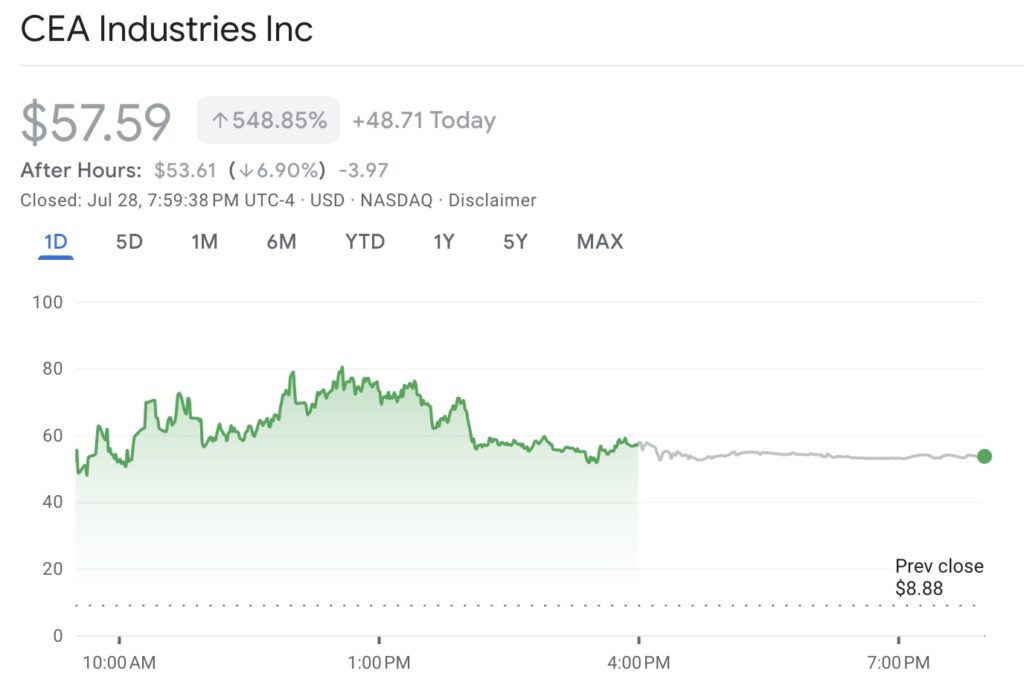Click the 1:00 PM axis label
This screenshot has height=694, width=1024.
379,662
